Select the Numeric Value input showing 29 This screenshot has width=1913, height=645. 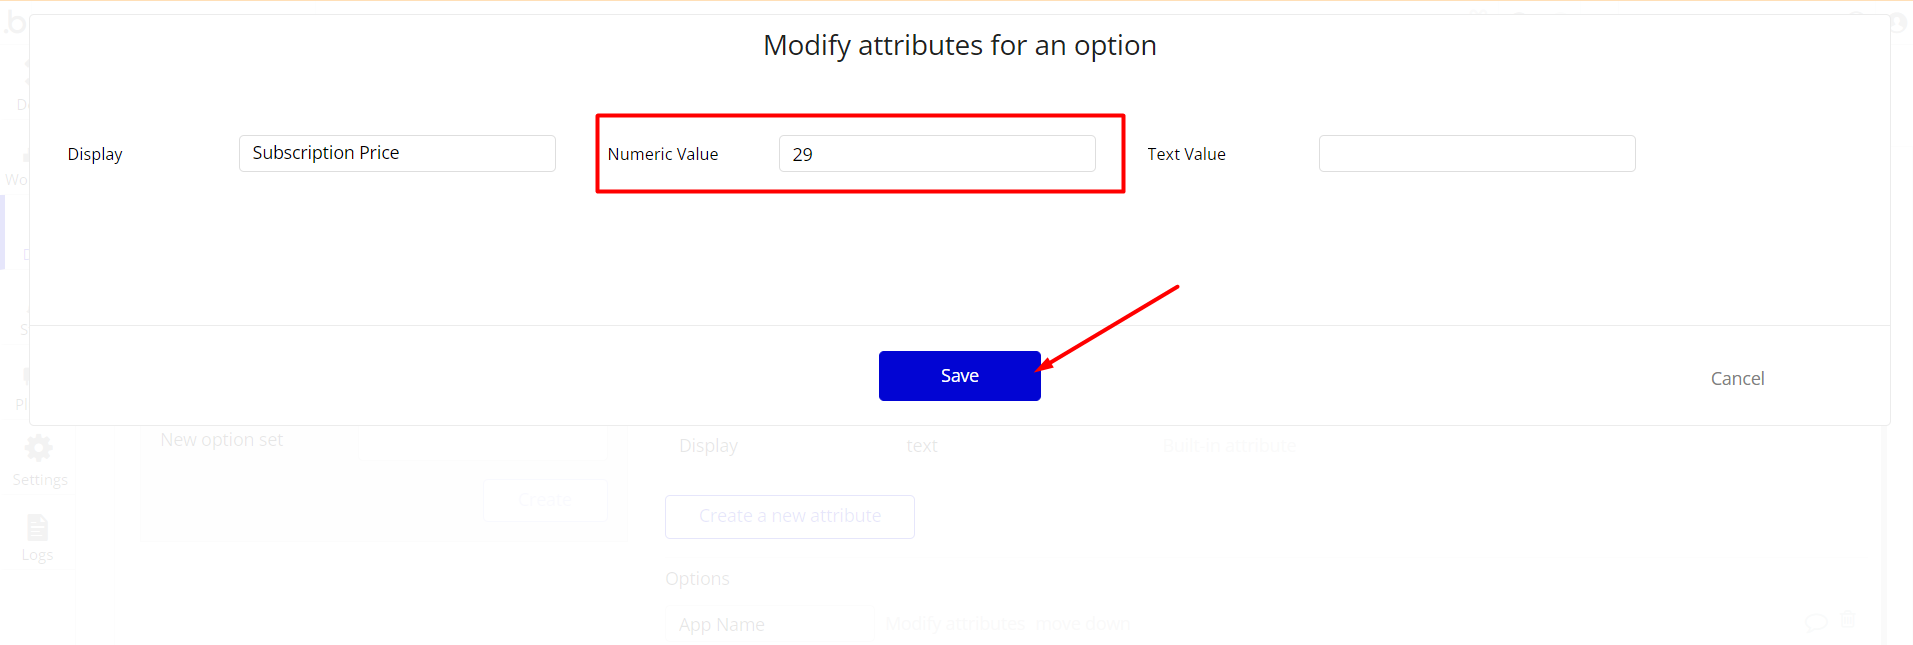(x=937, y=154)
